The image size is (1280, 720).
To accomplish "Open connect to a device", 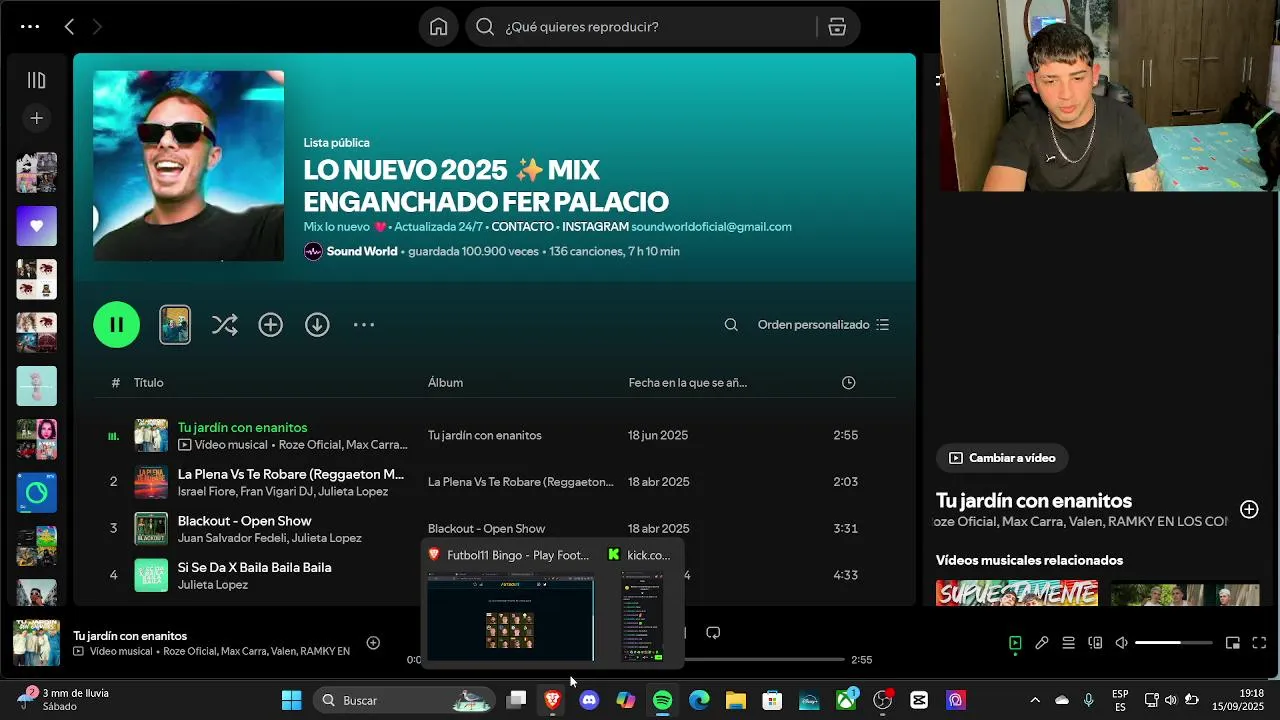I will click(1095, 643).
